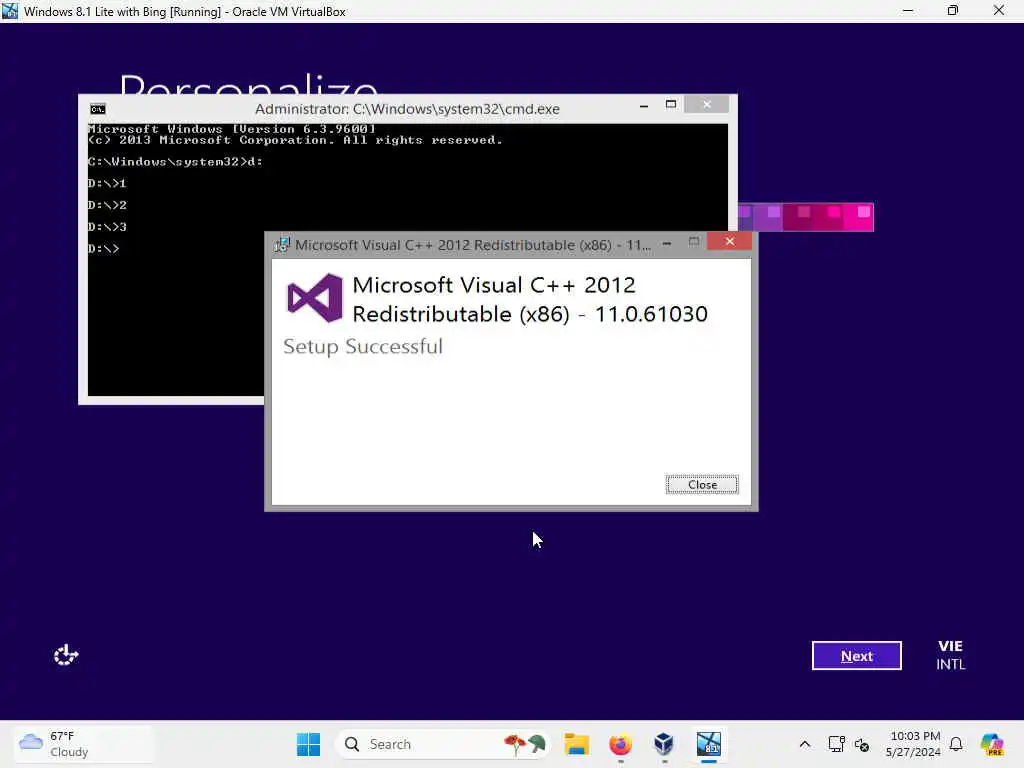
Task: Click the muted volume tray icon
Action: point(862,744)
